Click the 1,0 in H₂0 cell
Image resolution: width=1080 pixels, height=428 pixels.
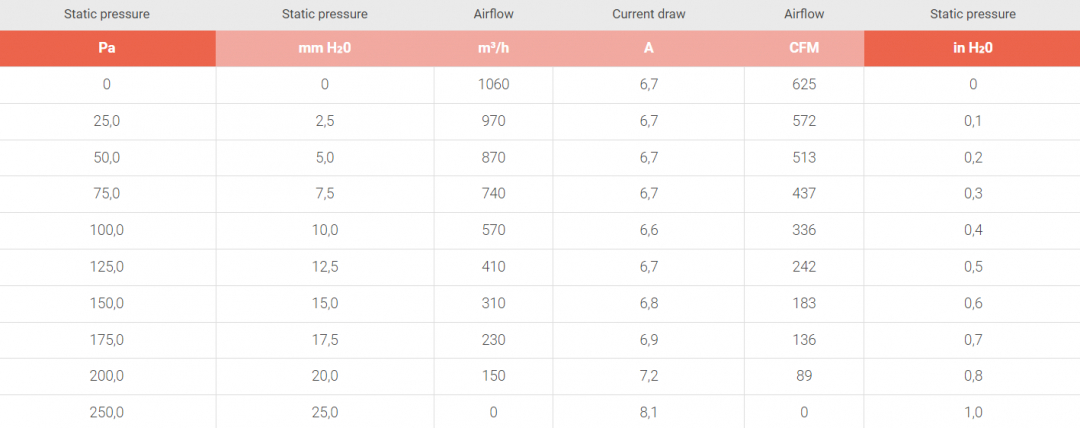[972, 413]
